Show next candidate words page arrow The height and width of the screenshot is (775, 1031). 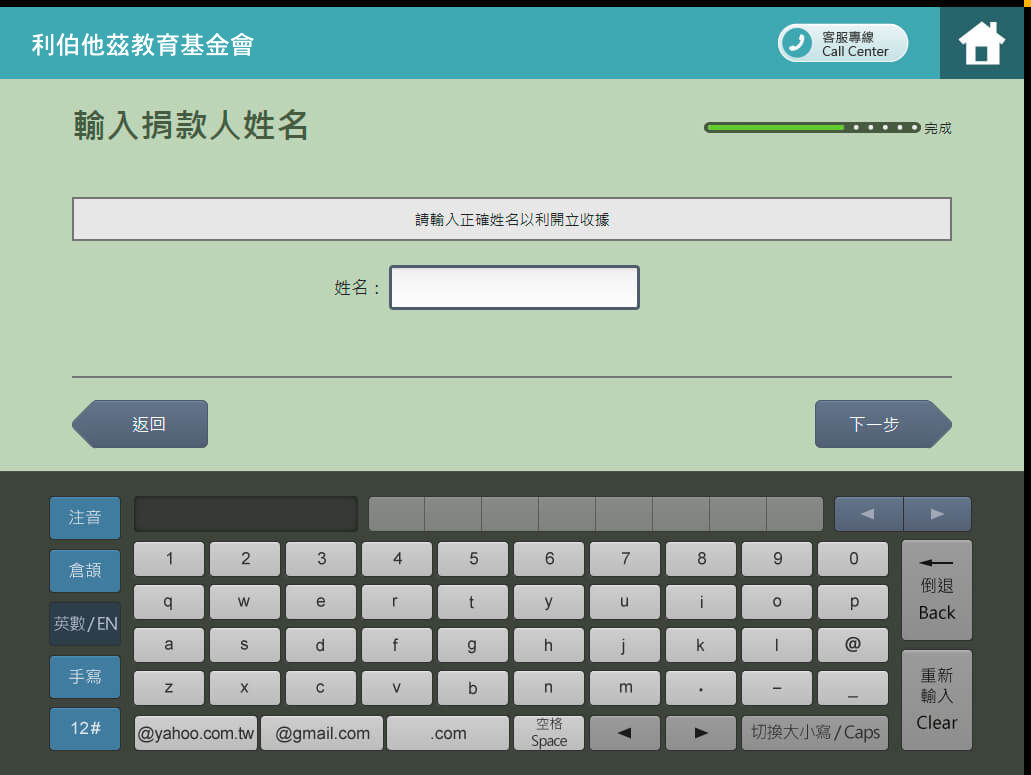tap(937, 514)
